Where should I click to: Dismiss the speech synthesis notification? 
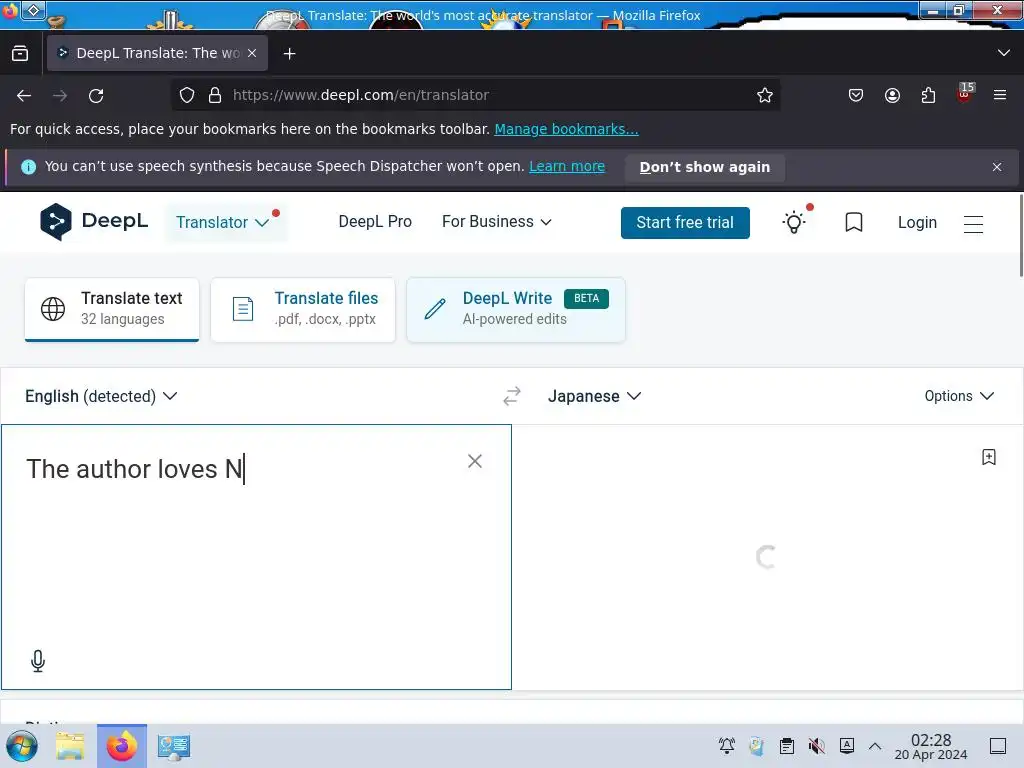click(x=997, y=167)
